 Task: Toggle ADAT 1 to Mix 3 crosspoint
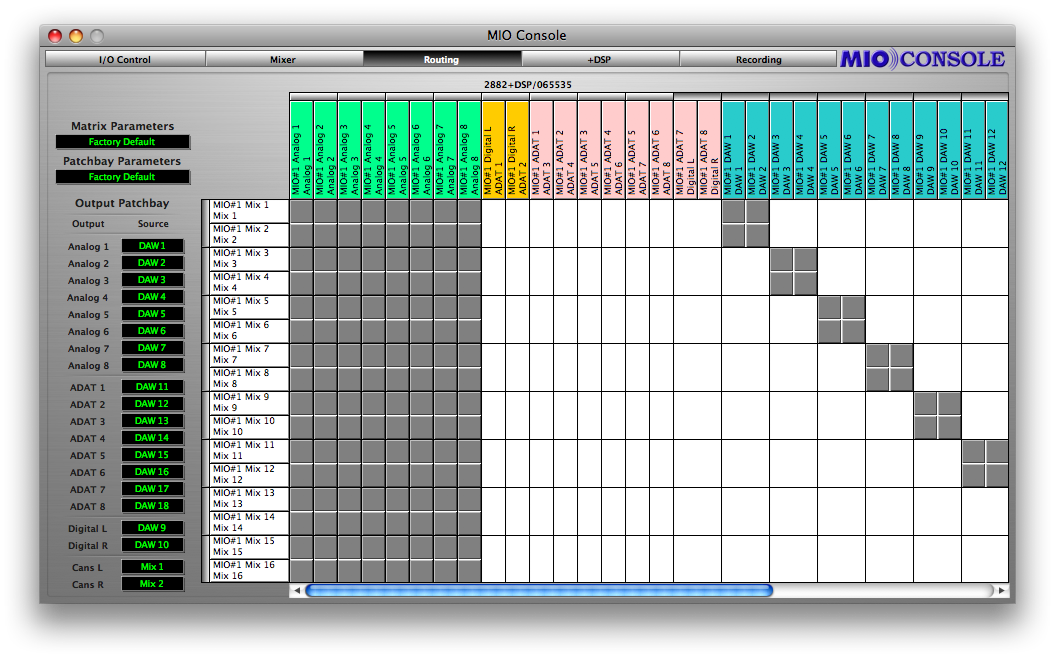pos(542,260)
